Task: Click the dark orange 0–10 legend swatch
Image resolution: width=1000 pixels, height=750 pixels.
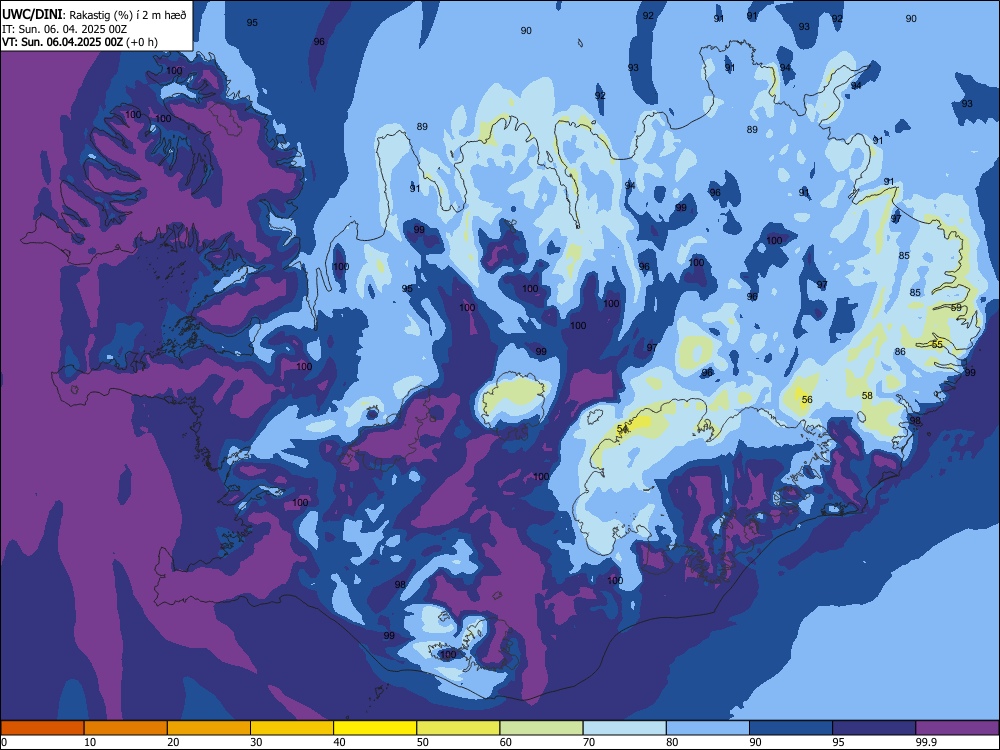Action: pyautogui.click(x=43, y=728)
